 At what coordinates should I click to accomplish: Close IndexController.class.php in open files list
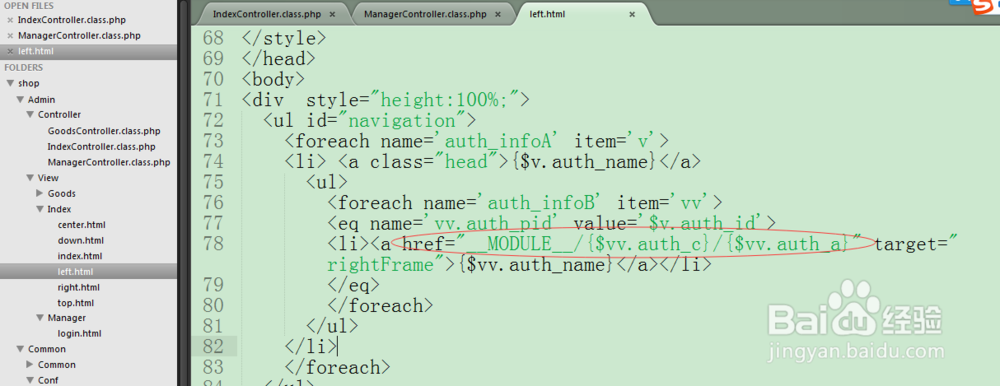[x=10, y=20]
